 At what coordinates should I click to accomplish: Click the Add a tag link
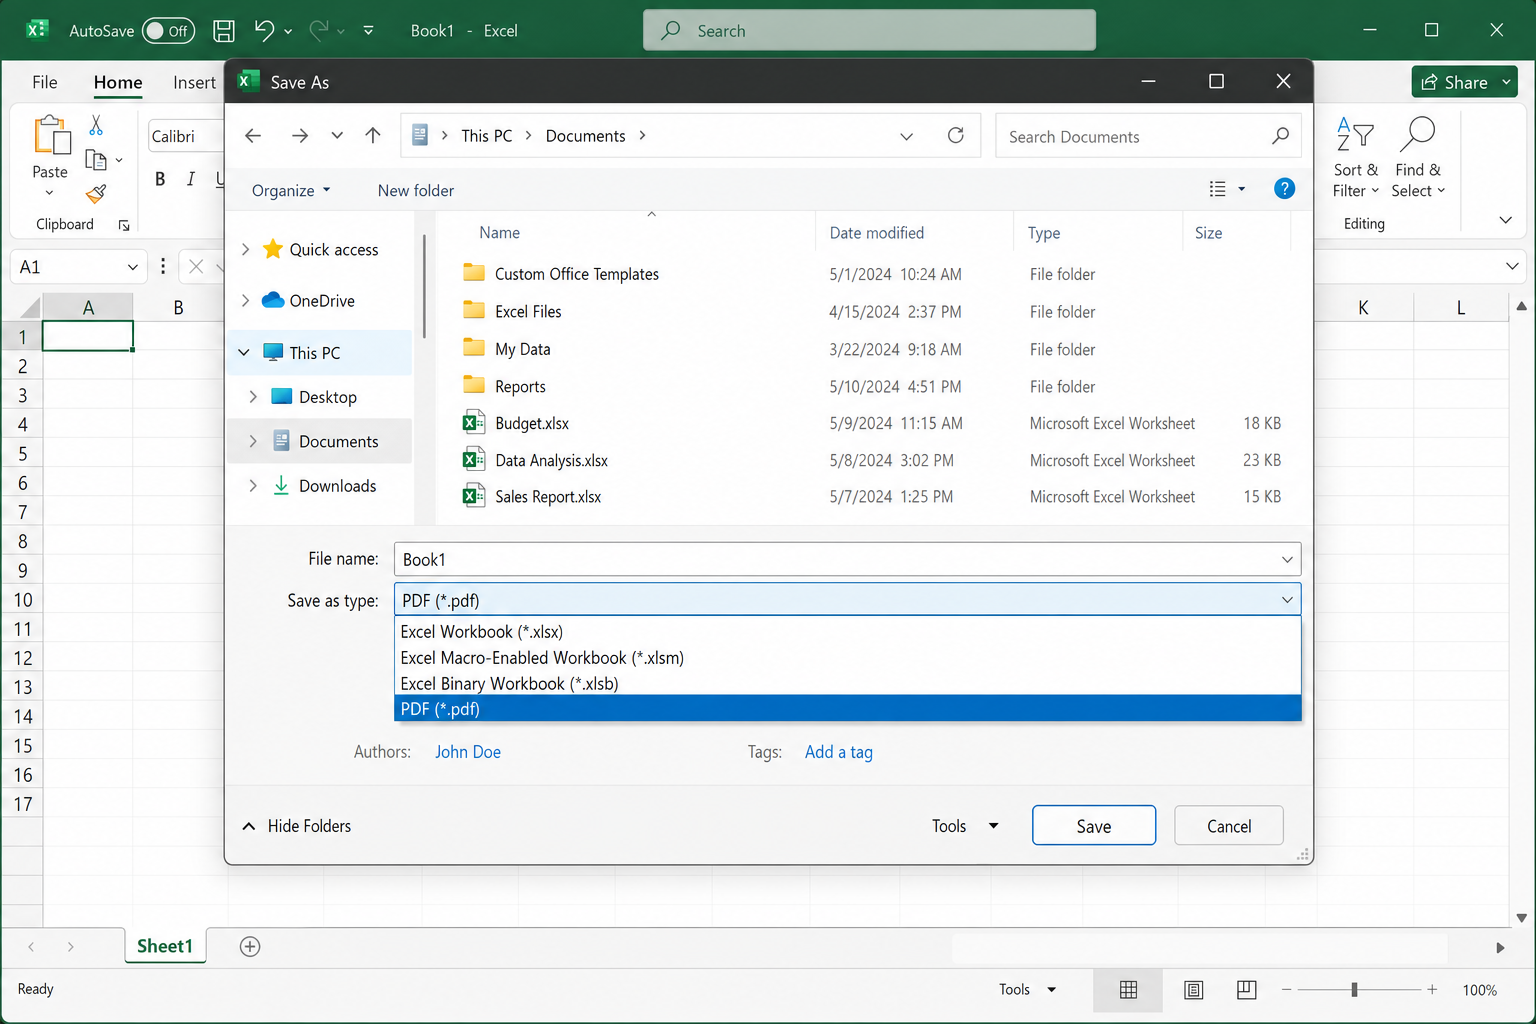(838, 752)
